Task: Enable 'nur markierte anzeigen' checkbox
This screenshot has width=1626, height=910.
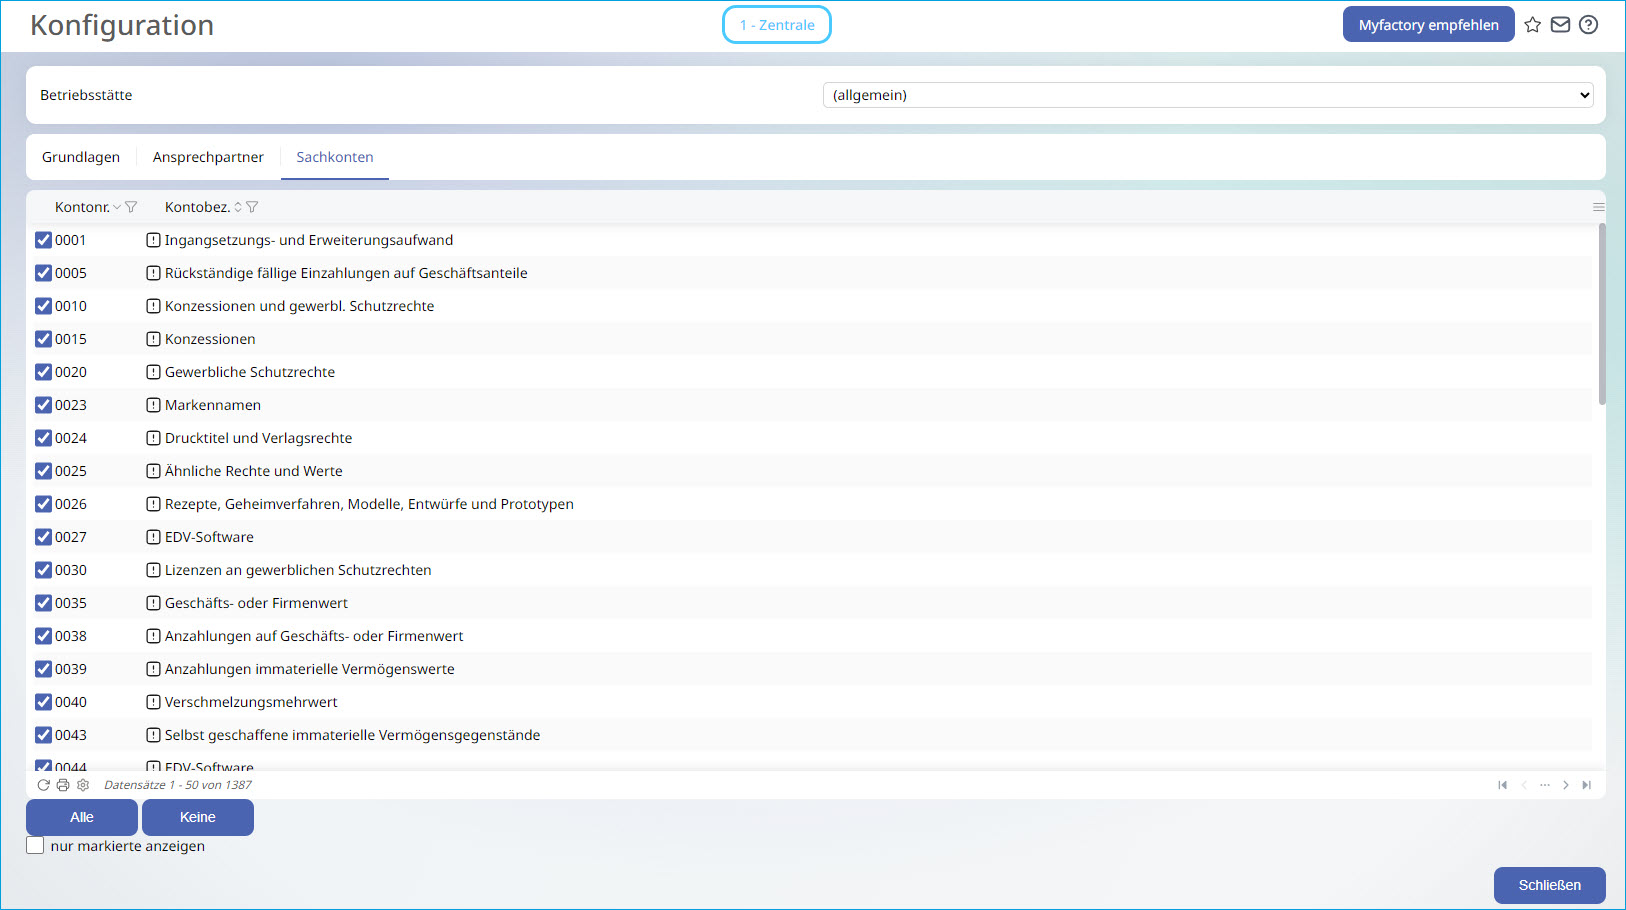Action: 35,846
